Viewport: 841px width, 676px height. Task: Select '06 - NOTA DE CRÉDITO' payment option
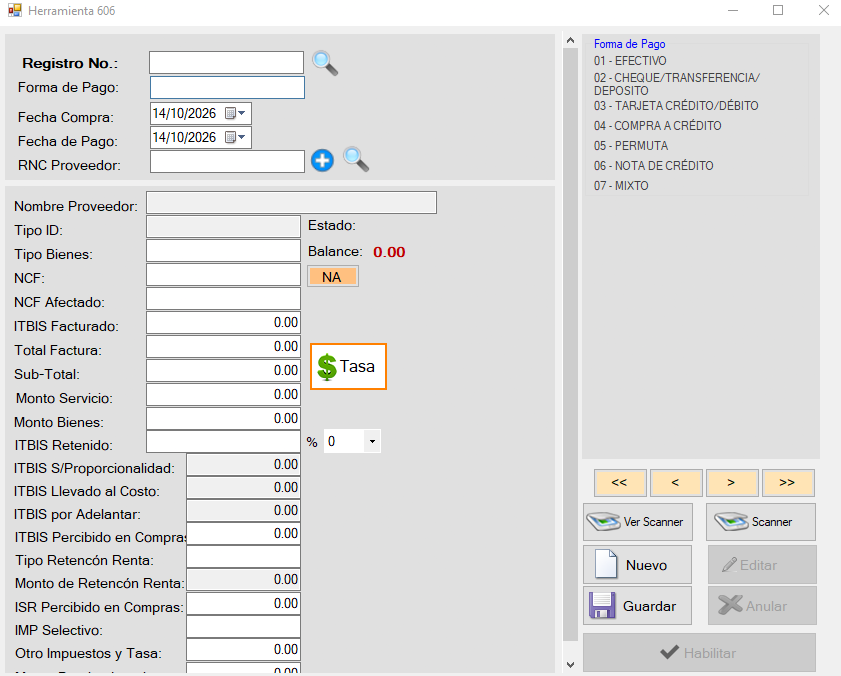coord(653,165)
